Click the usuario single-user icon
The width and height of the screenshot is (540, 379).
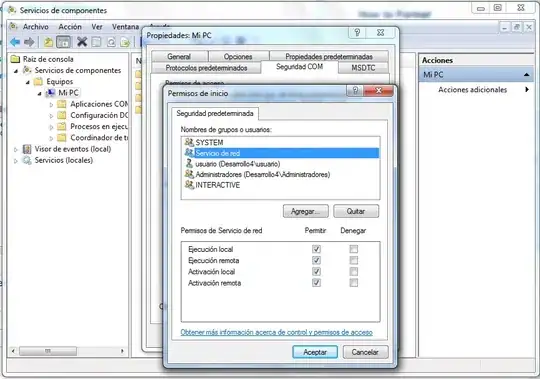click(x=189, y=163)
